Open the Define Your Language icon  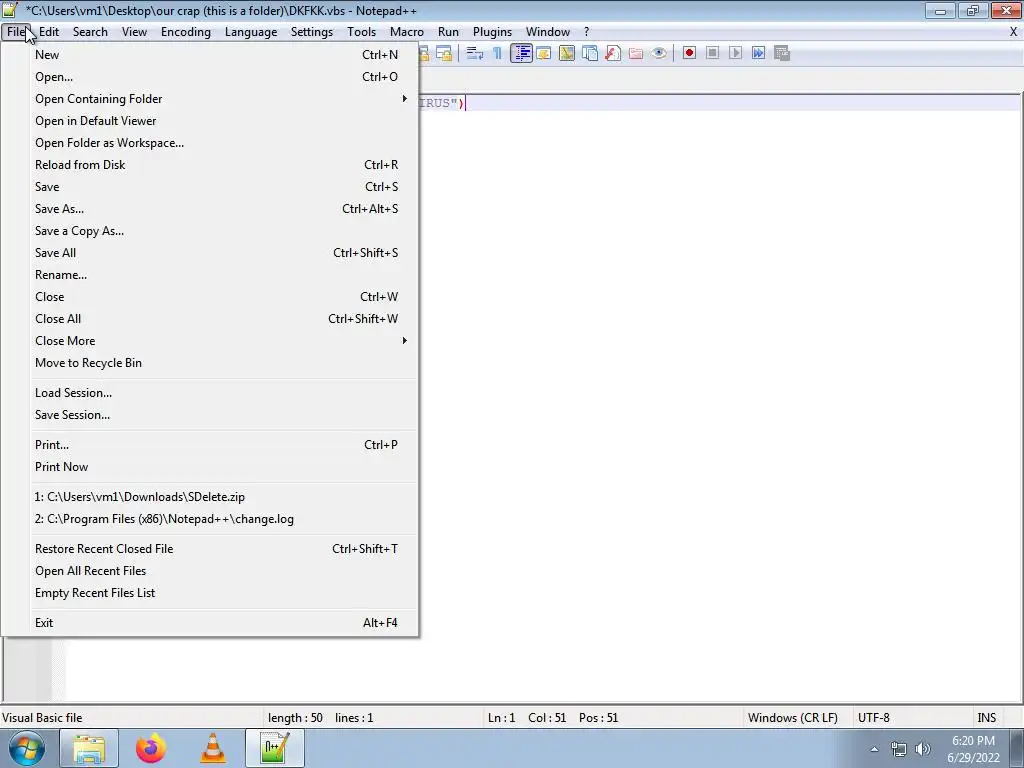(x=543, y=54)
